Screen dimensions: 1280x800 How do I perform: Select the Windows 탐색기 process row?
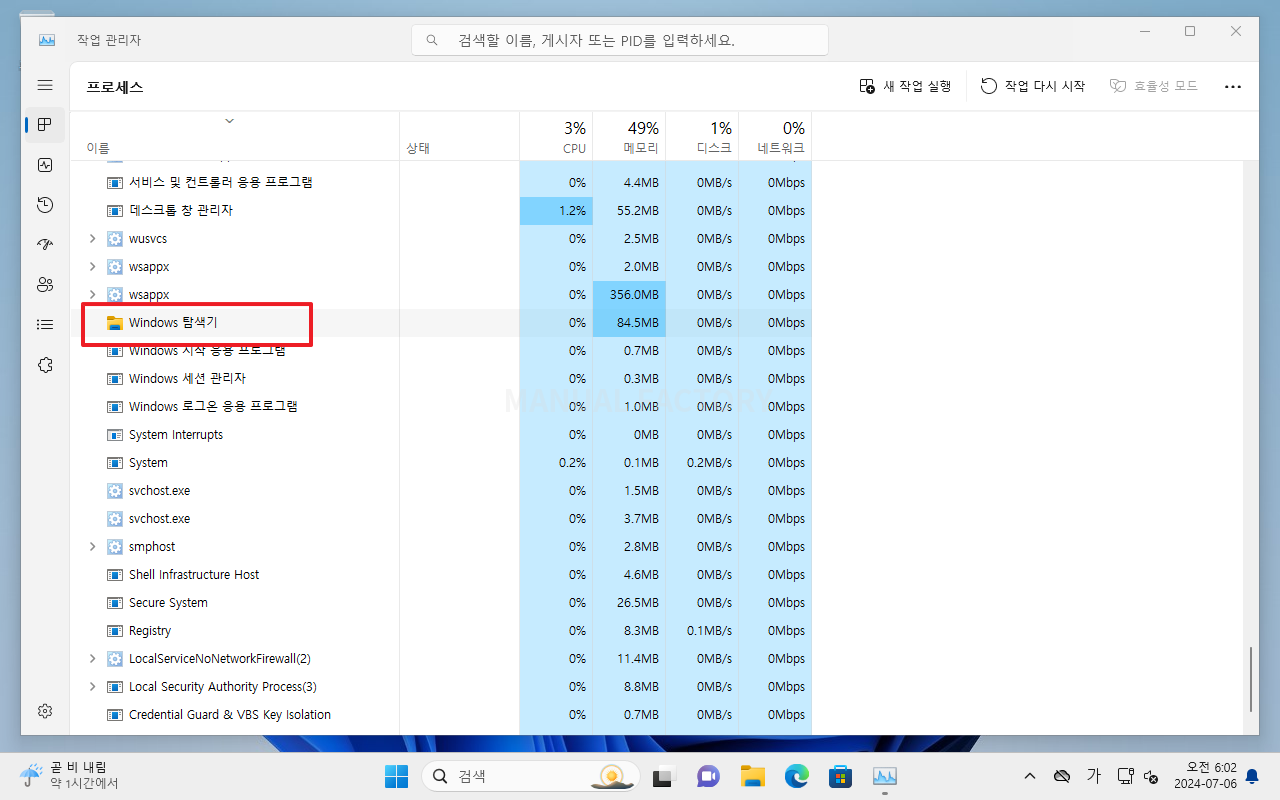pos(441,323)
